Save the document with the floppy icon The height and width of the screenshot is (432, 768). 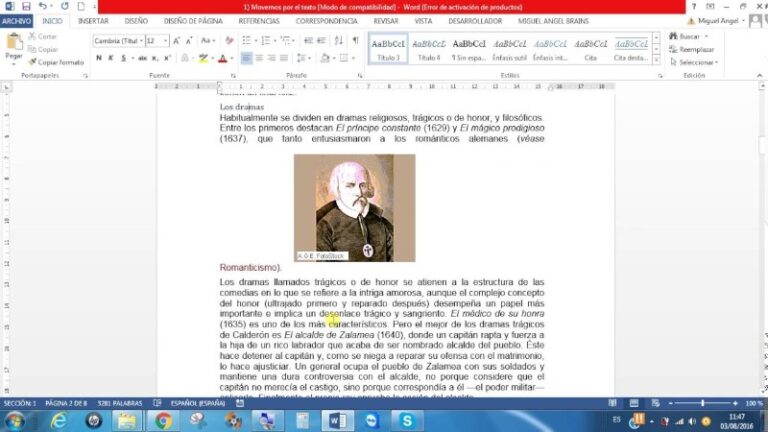(26, 6)
